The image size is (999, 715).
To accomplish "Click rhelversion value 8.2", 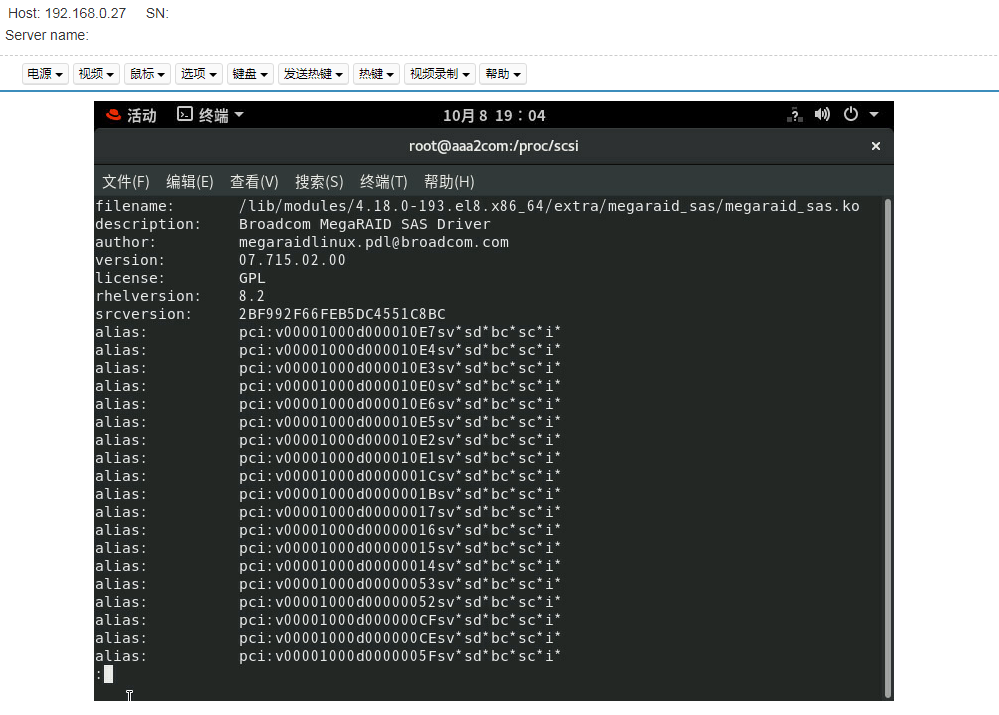I will [x=252, y=296].
